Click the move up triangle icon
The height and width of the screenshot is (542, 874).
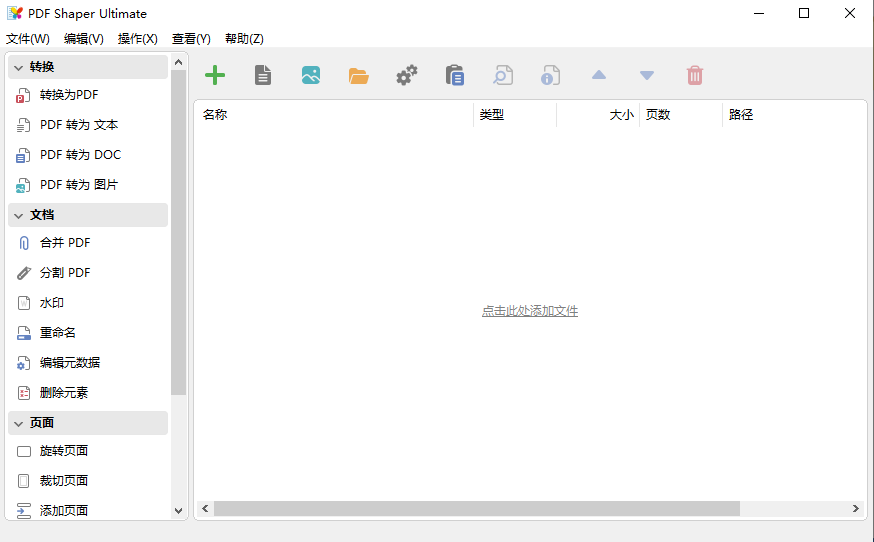599,75
